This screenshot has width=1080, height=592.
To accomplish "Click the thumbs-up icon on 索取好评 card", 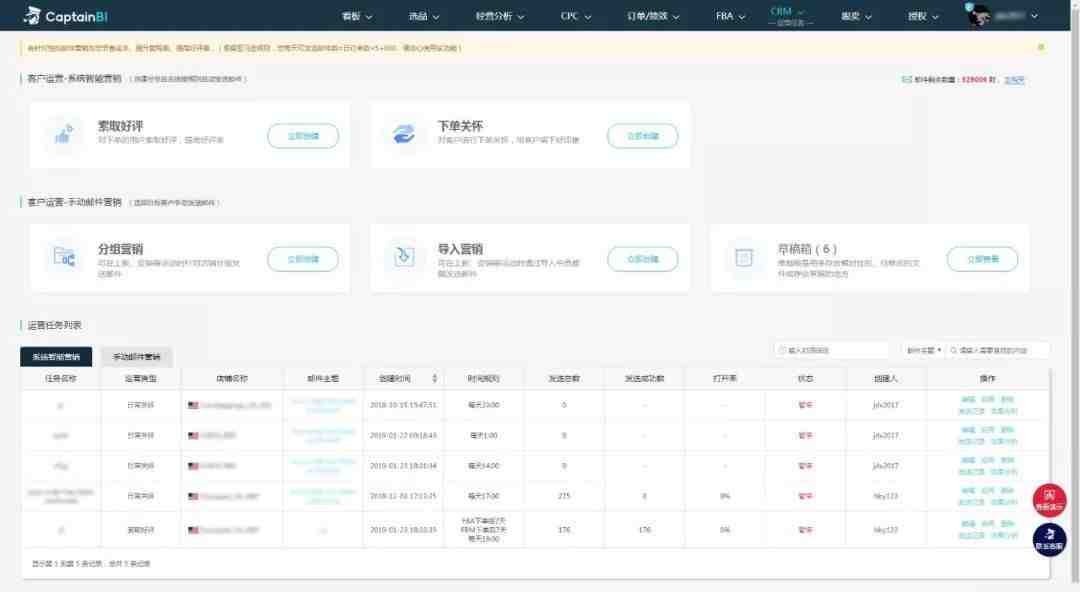I will coord(63,134).
